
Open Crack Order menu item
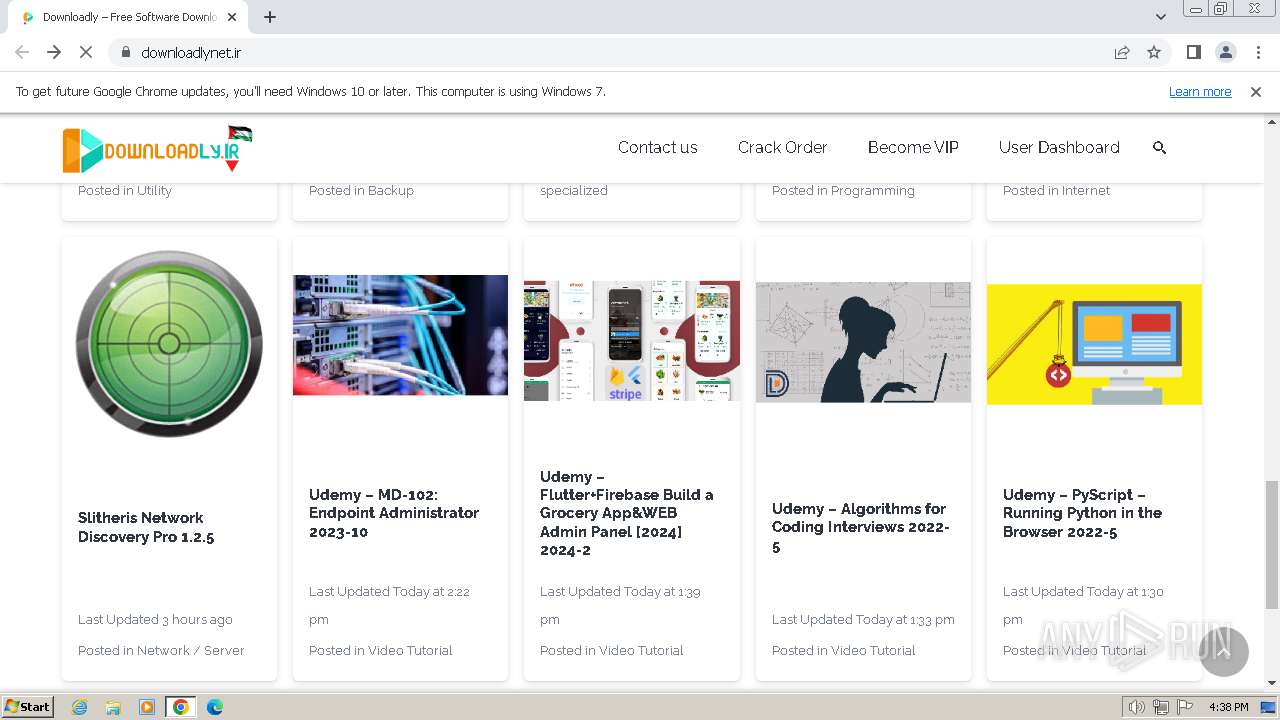point(782,147)
